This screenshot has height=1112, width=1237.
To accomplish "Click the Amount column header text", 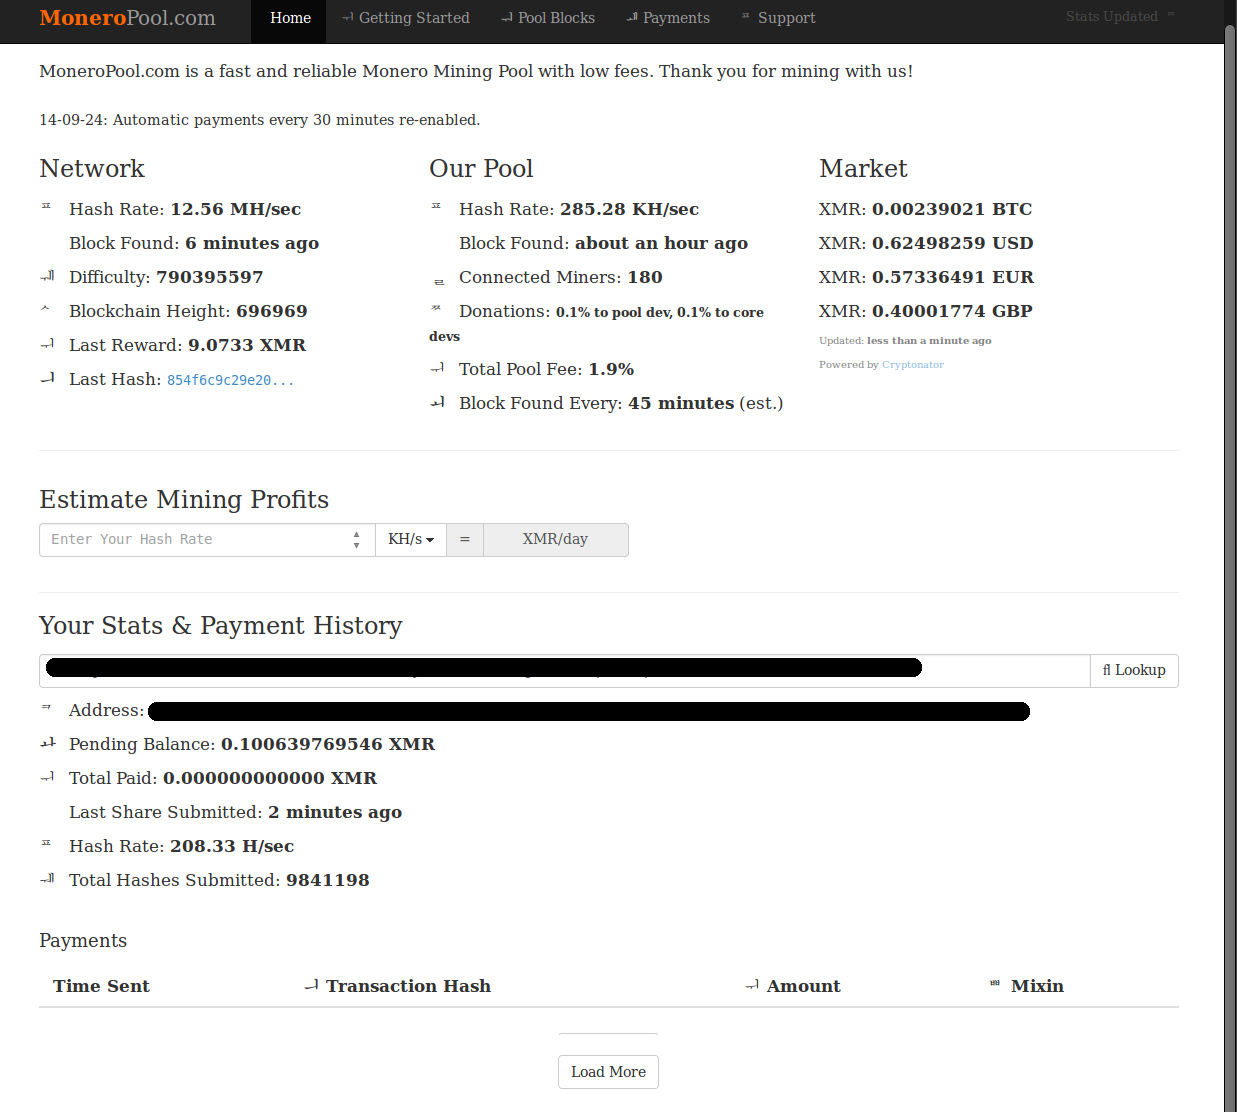I will point(803,986).
